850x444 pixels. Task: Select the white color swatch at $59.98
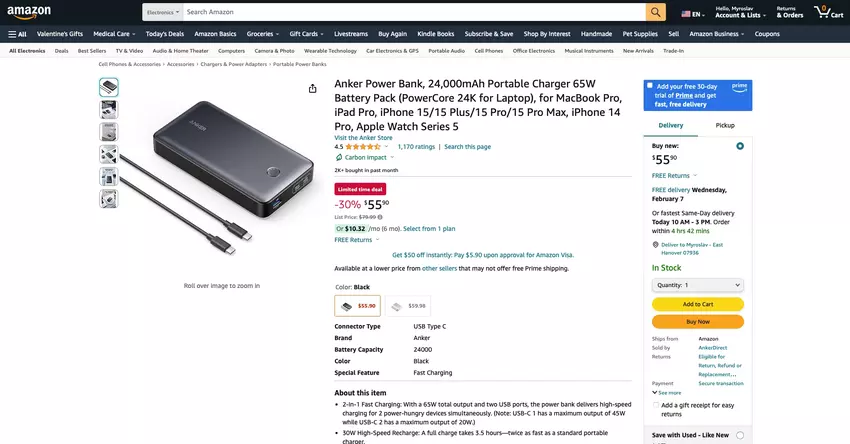tap(408, 306)
